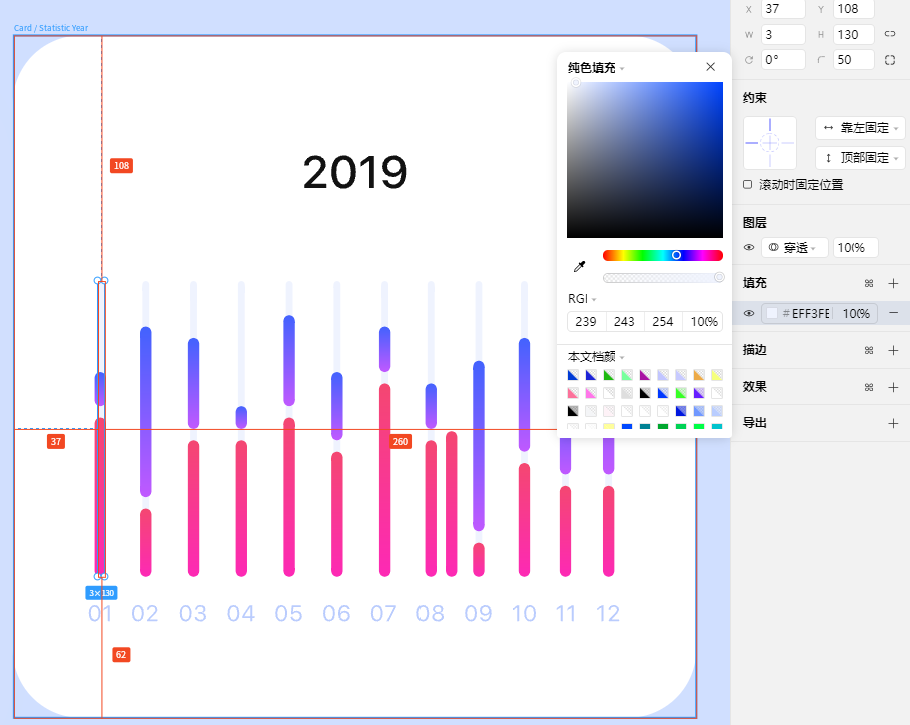Viewport: 910px width, 725px height.
Task: Add a stroke with plus icon
Action: pyautogui.click(x=893, y=350)
